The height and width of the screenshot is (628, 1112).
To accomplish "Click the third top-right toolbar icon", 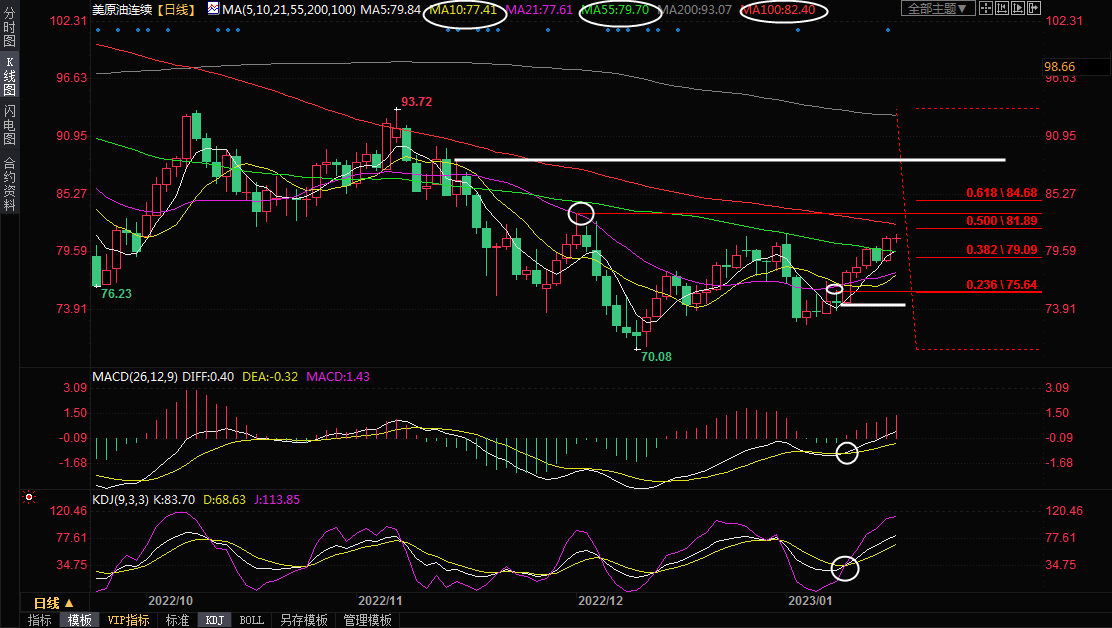I will pos(1018,9).
